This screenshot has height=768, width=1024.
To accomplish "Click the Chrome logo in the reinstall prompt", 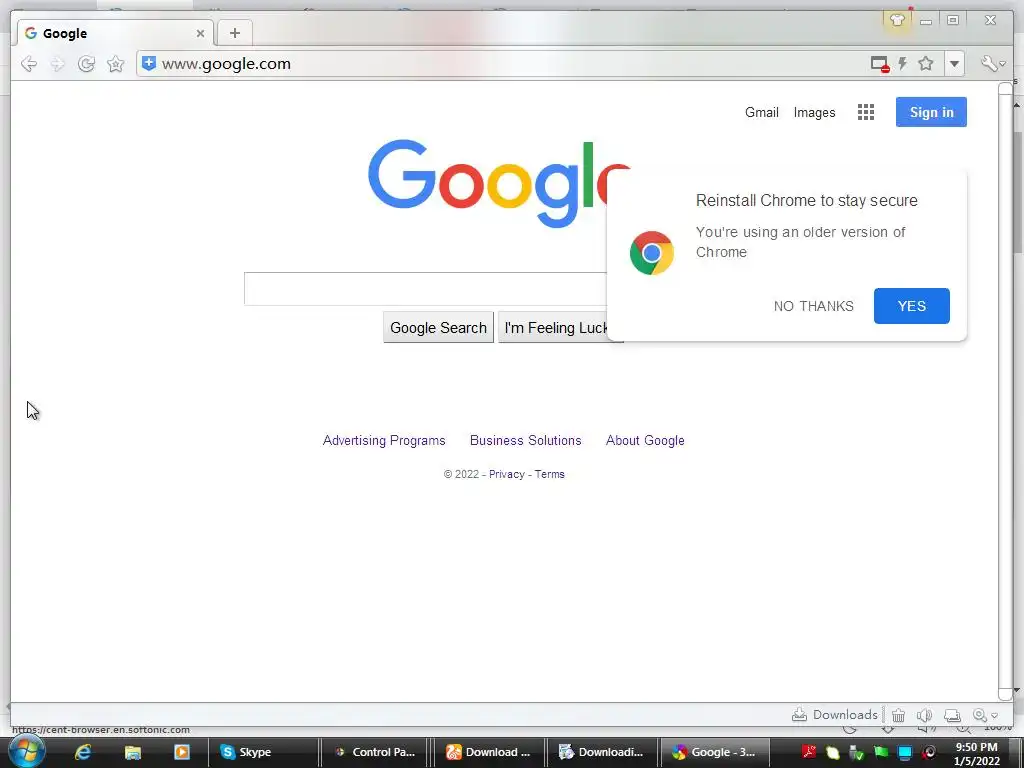I will pos(651,253).
